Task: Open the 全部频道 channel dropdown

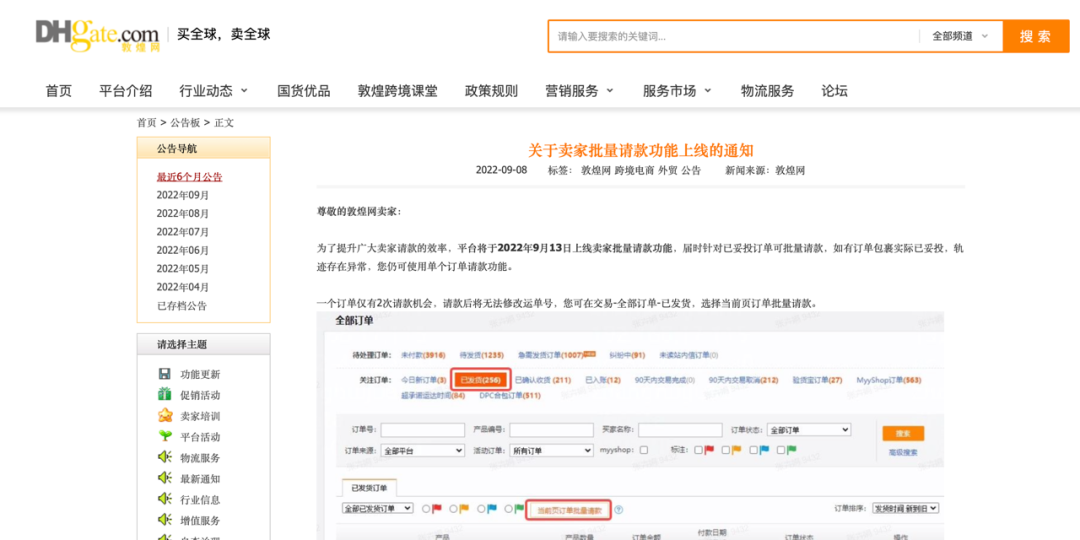Action: (960, 36)
